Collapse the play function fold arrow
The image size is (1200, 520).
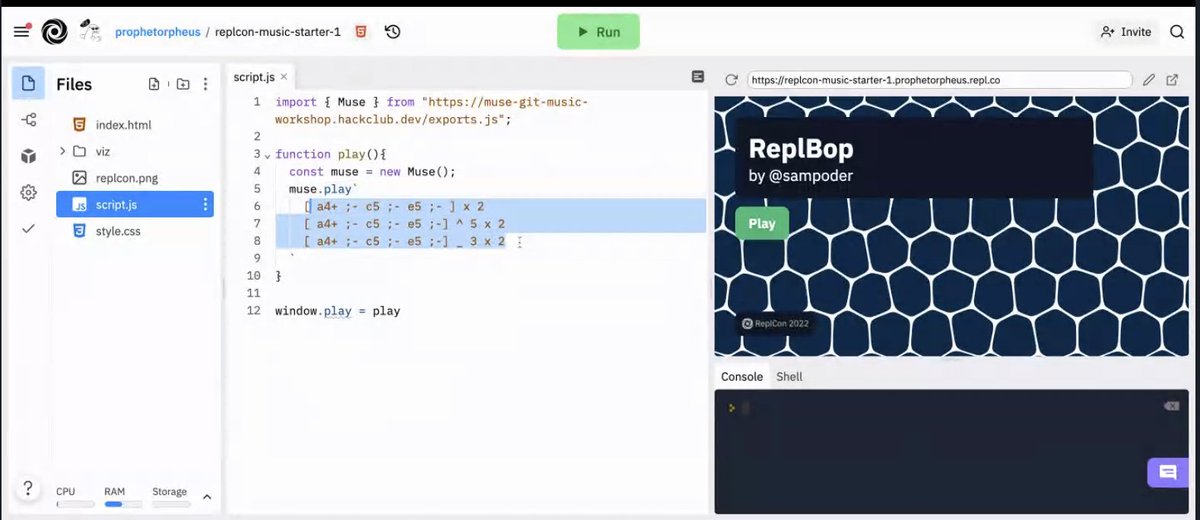(x=267, y=155)
